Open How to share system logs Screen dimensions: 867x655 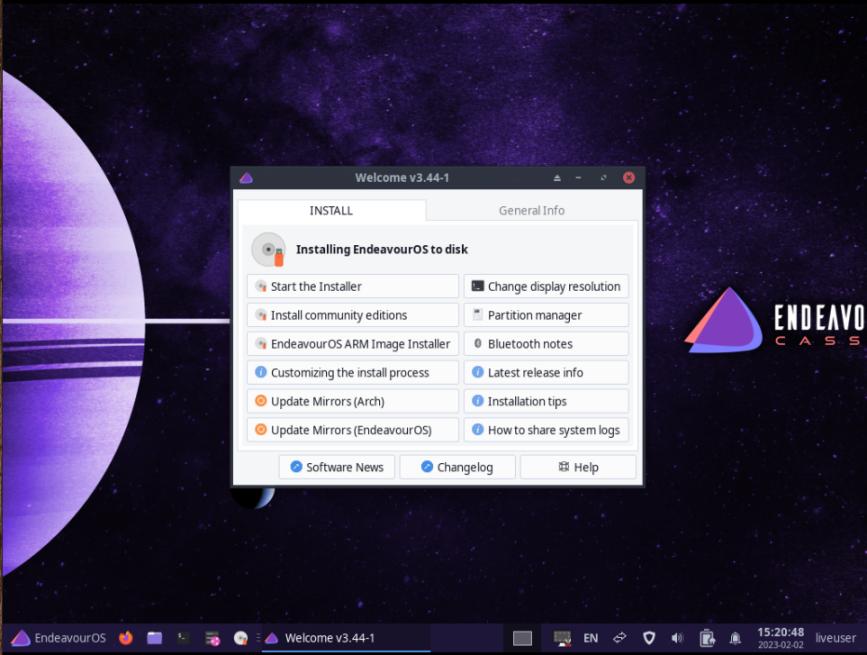546,430
